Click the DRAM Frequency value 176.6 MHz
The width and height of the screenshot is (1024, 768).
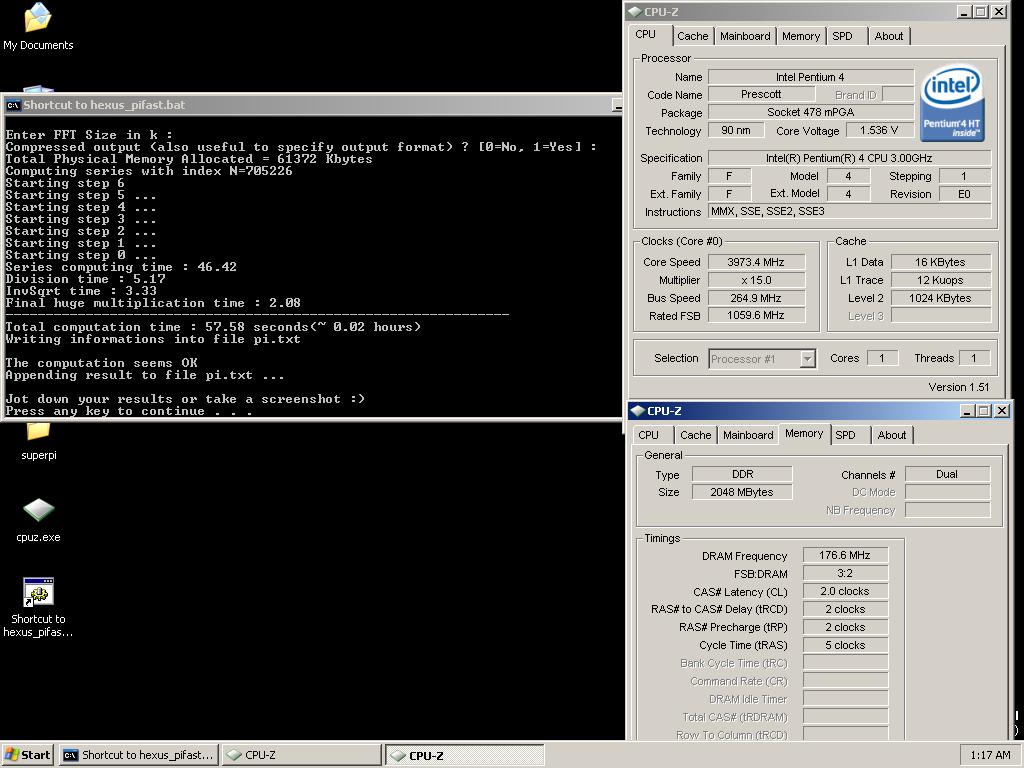click(845, 555)
